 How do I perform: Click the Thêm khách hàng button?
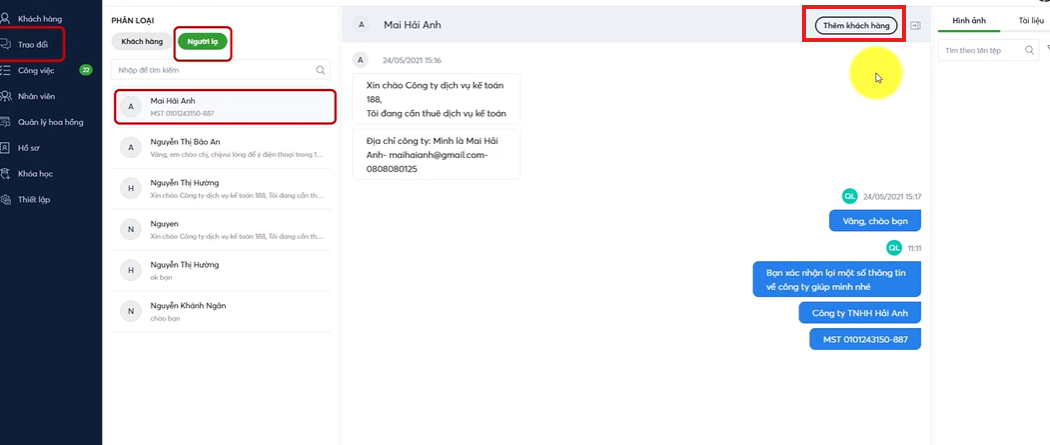tap(856, 25)
